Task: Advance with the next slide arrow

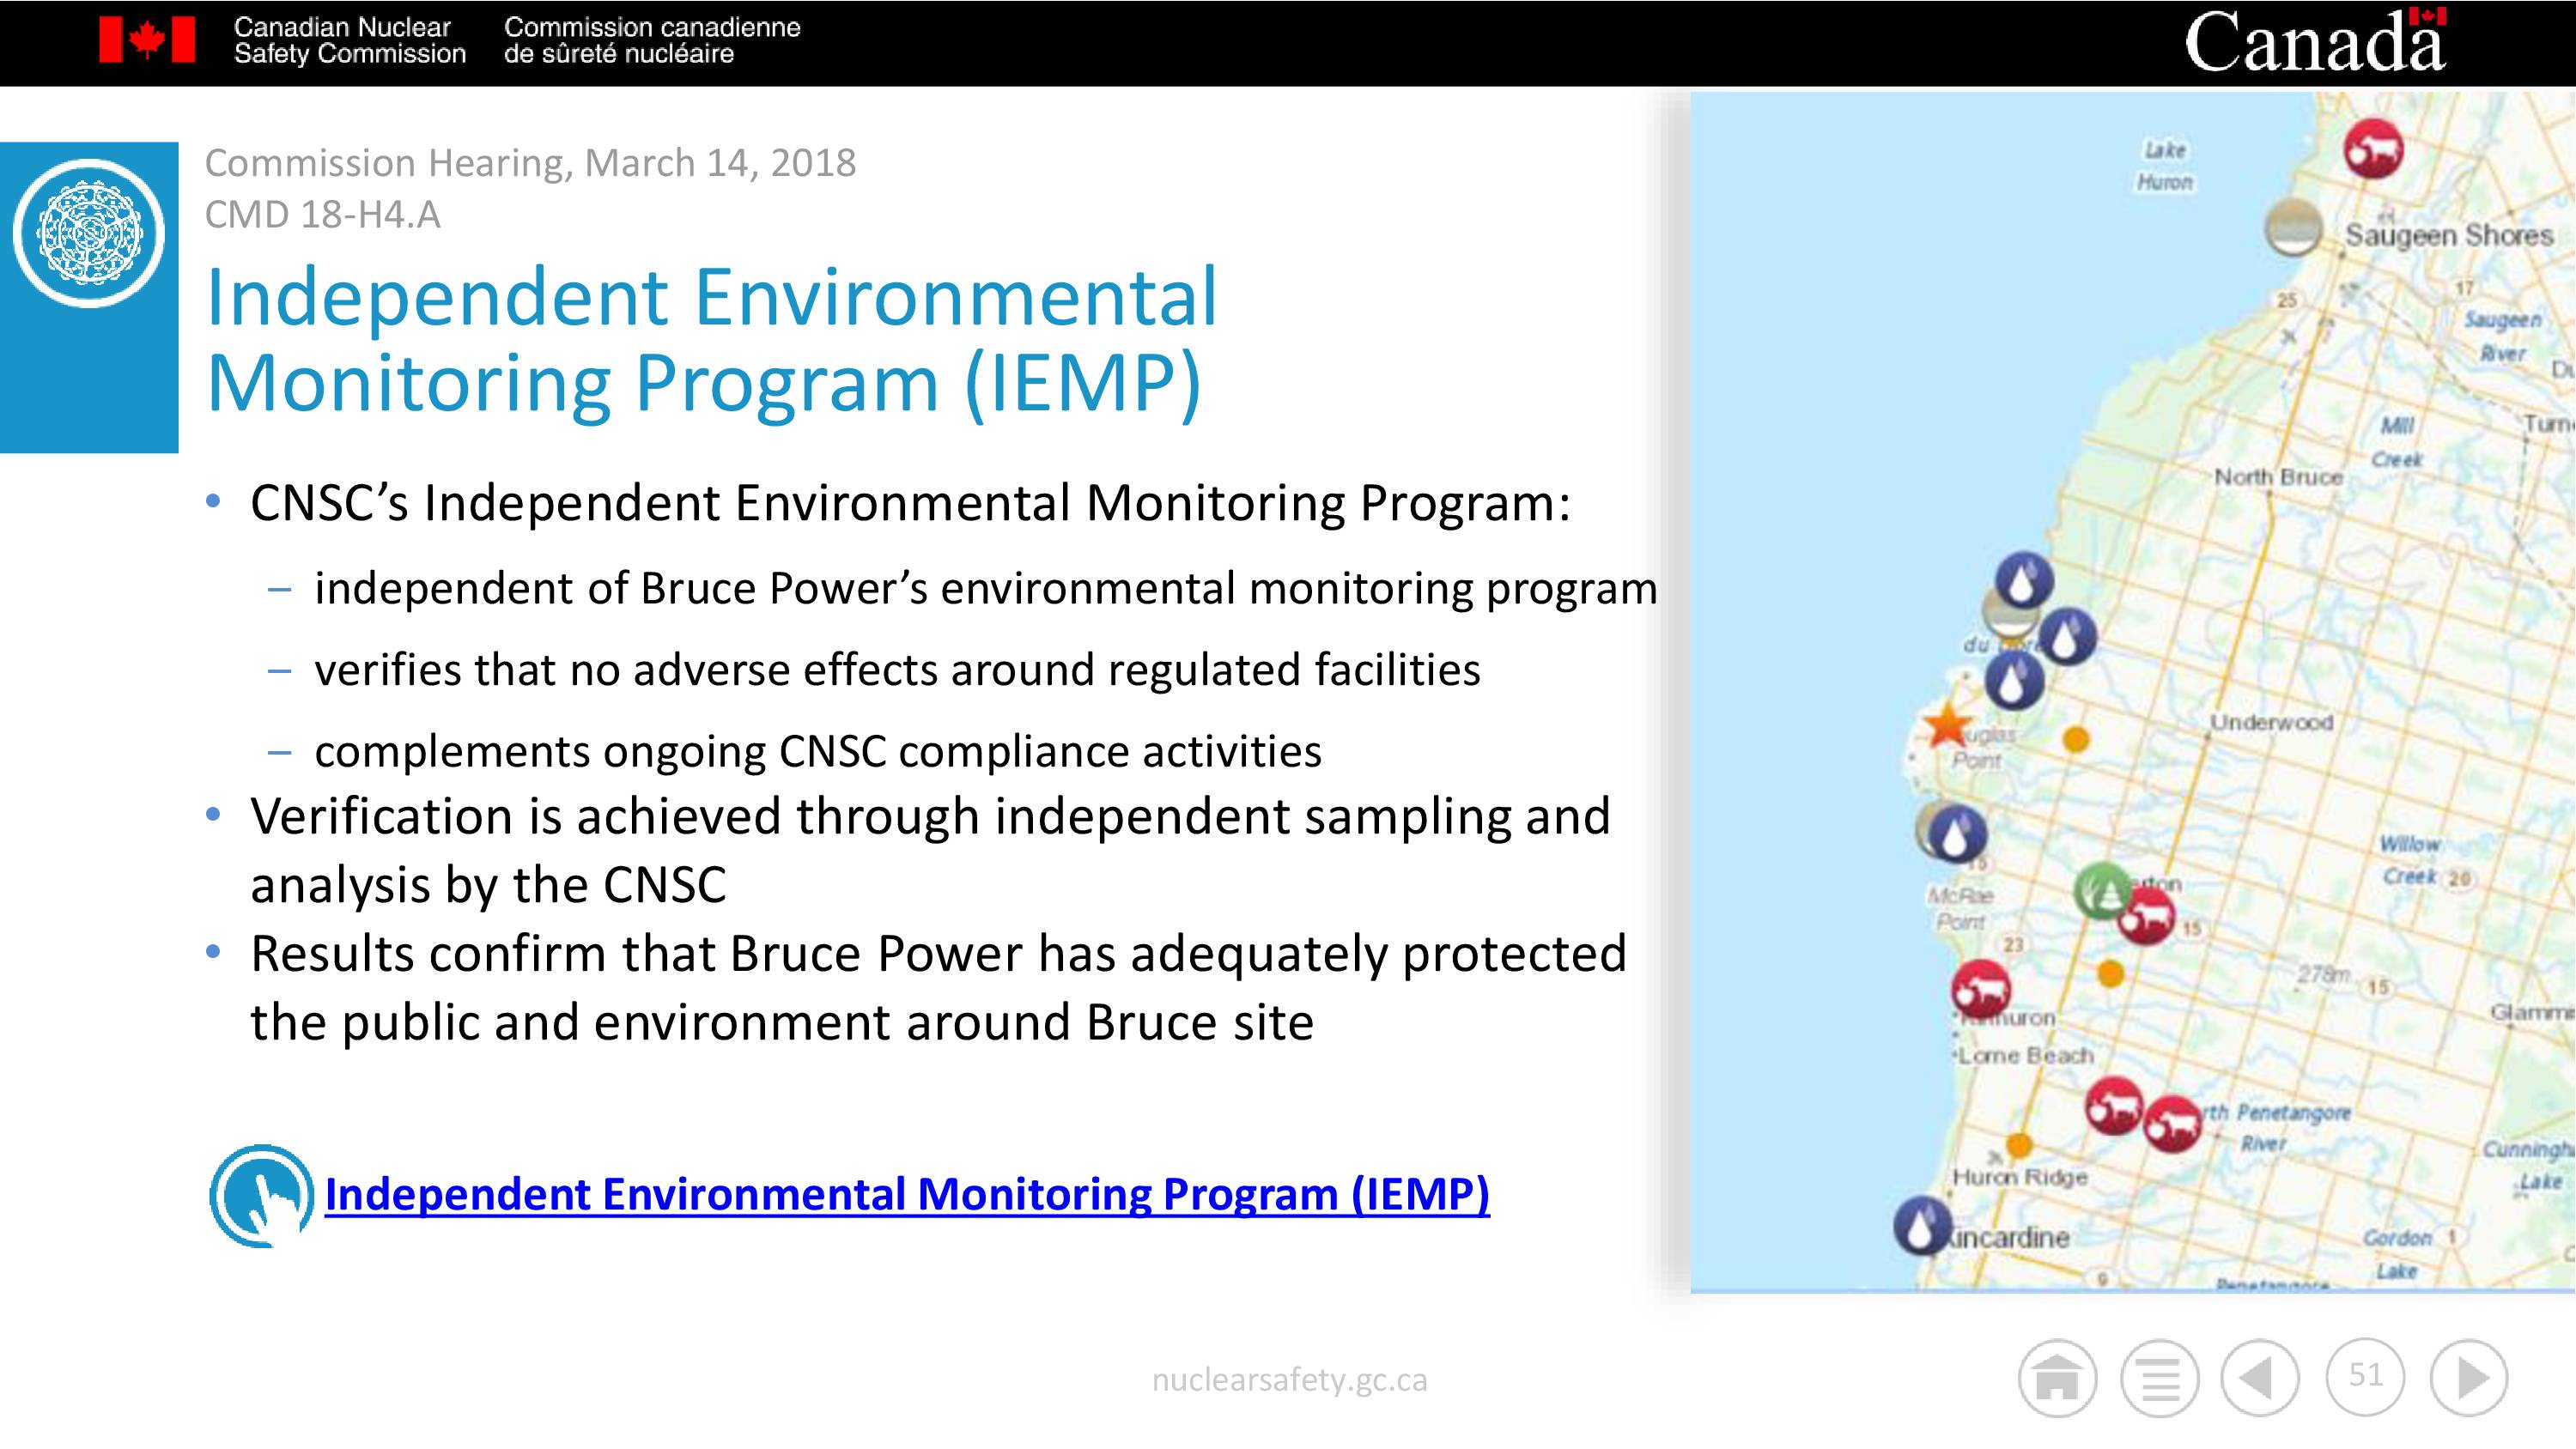Action: [x=2469, y=1378]
